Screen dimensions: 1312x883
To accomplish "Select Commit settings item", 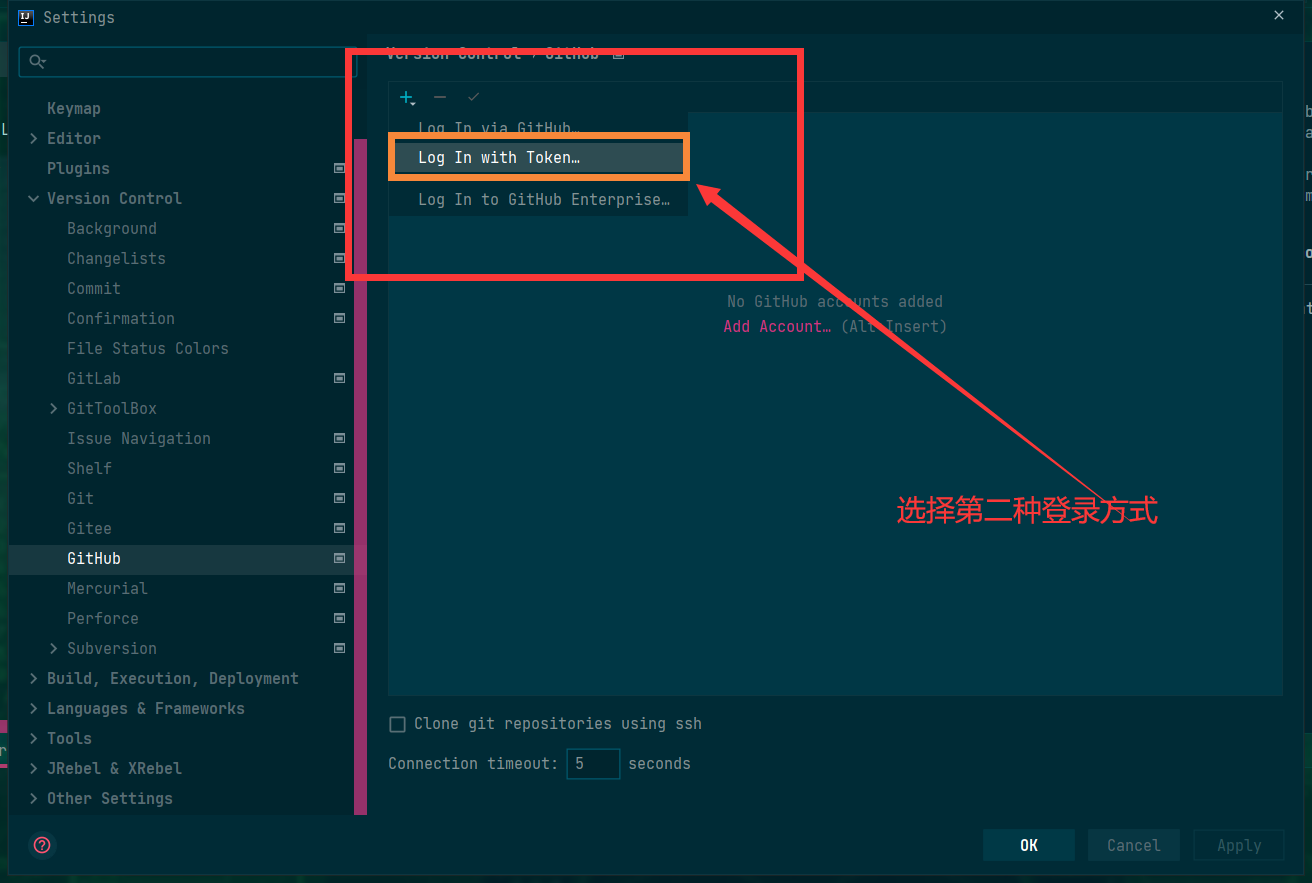I will point(94,288).
